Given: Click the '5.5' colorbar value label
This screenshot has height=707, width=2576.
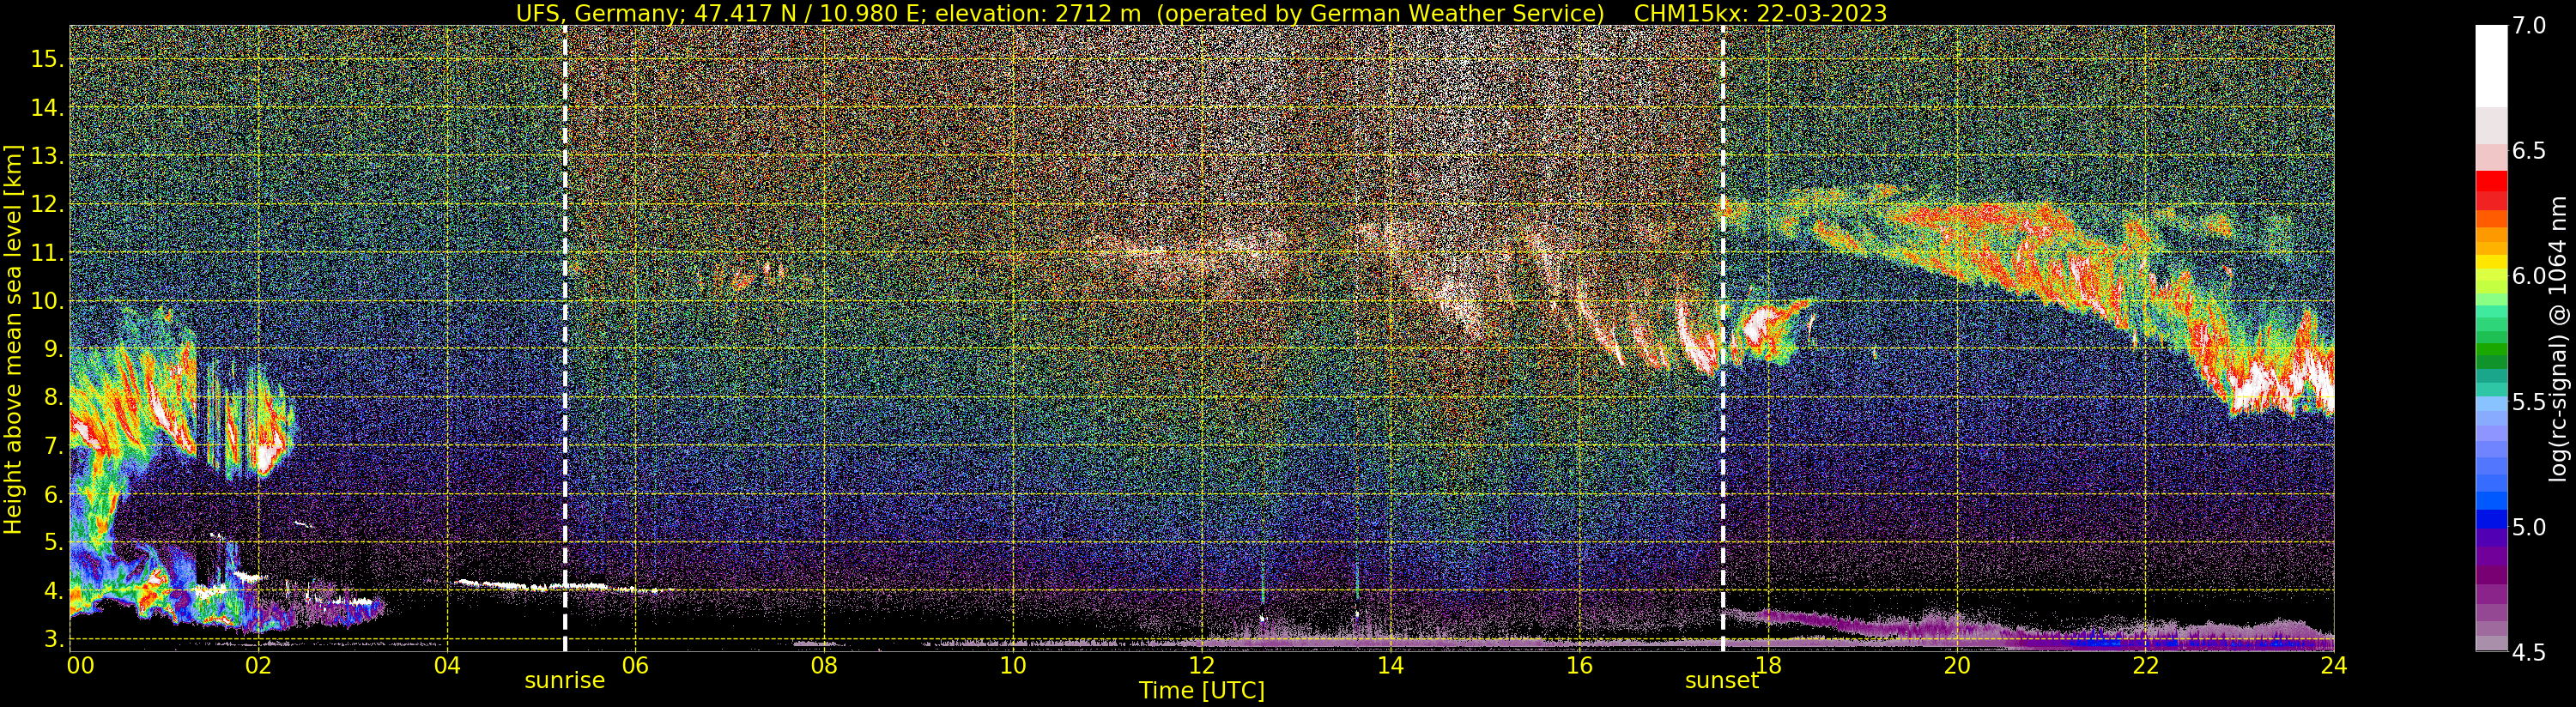Looking at the screenshot, I should click(x=2528, y=402).
